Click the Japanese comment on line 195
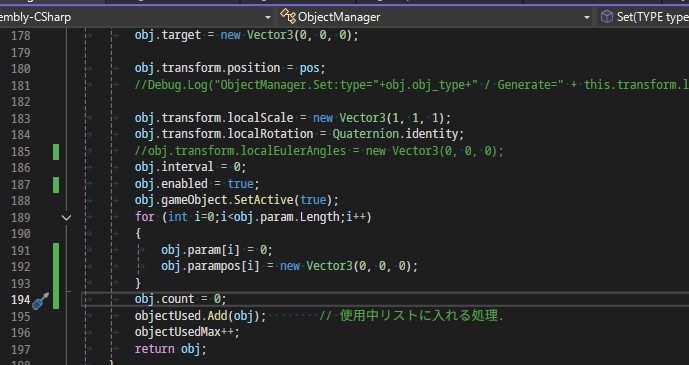This screenshot has height=365, width=689. pyautogui.click(x=411, y=315)
